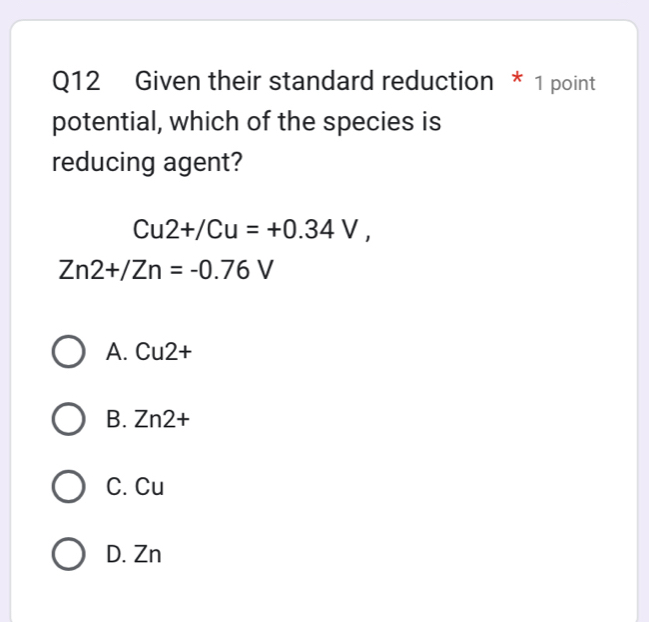Choose the radio circle beside B. Zn2+
The height and width of the screenshot is (622, 649).
pos(67,420)
